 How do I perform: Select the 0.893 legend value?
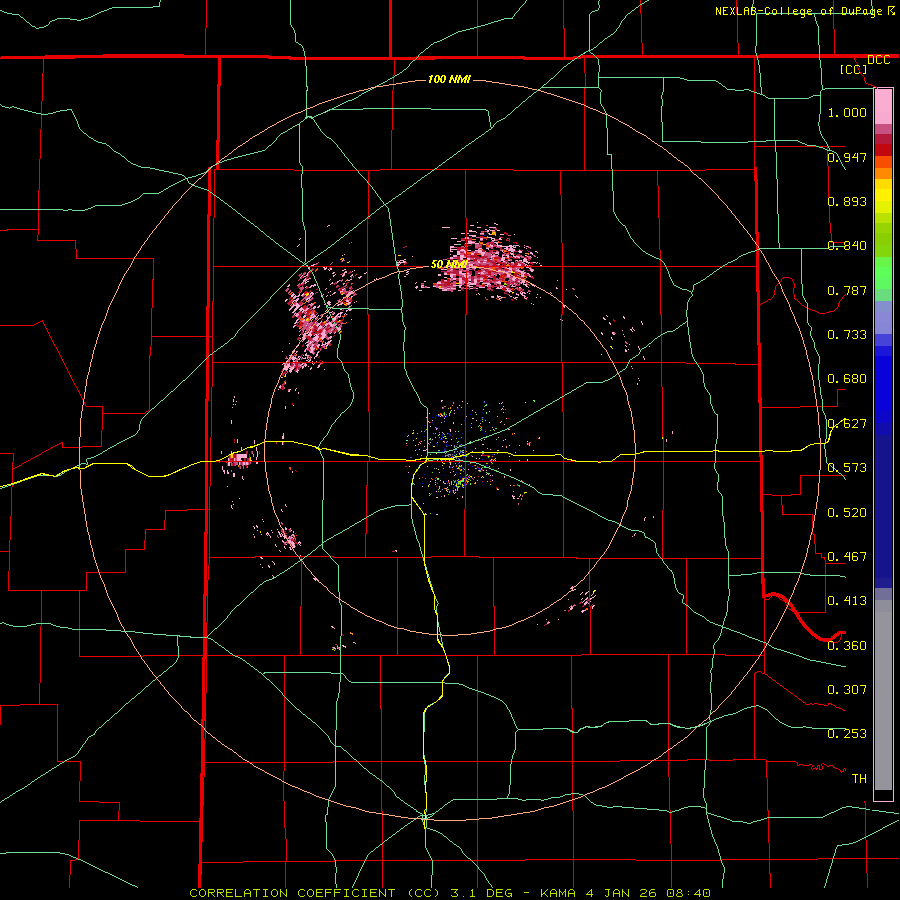[847, 201]
